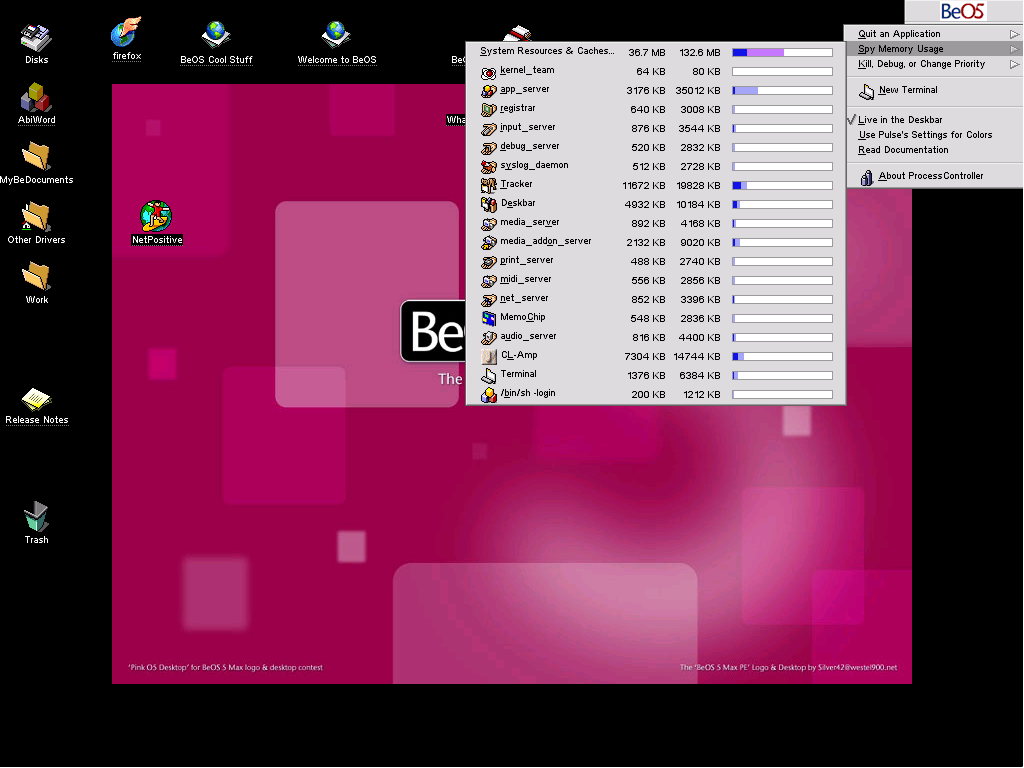Click the debug_server process icon
Image resolution: width=1024 pixels, height=768 pixels.
(488, 148)
